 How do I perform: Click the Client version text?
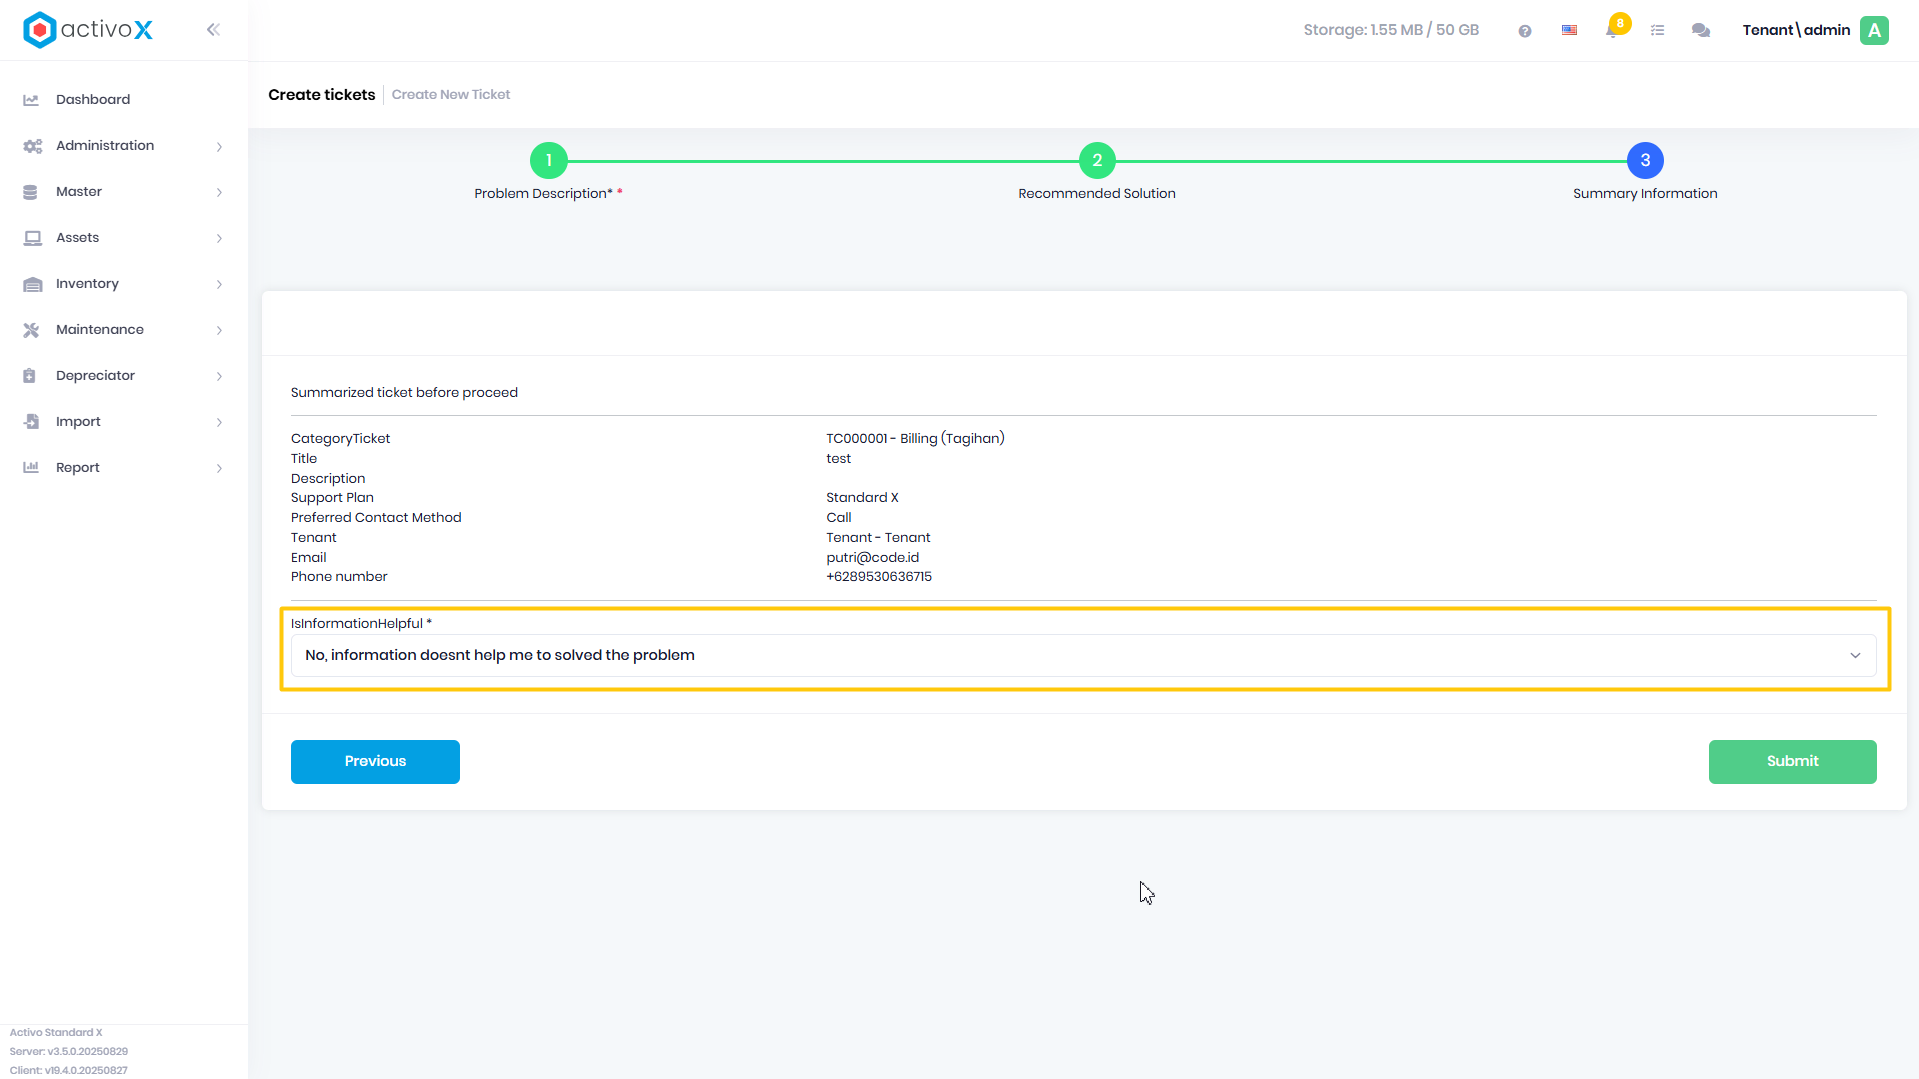pos(69,1071)
